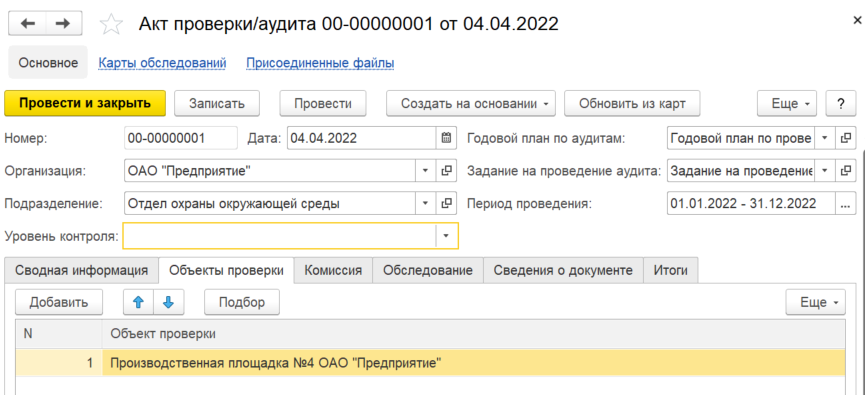
Task: Open the calendar picker for Дата field
Action: point(446,138)
